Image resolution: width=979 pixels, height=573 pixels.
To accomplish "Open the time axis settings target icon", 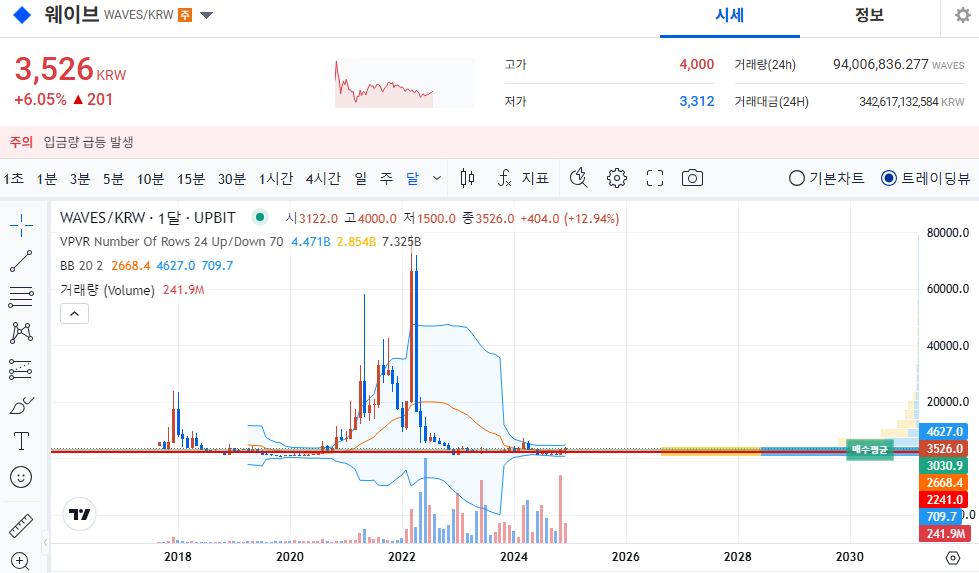I will [x=953, y=557].
